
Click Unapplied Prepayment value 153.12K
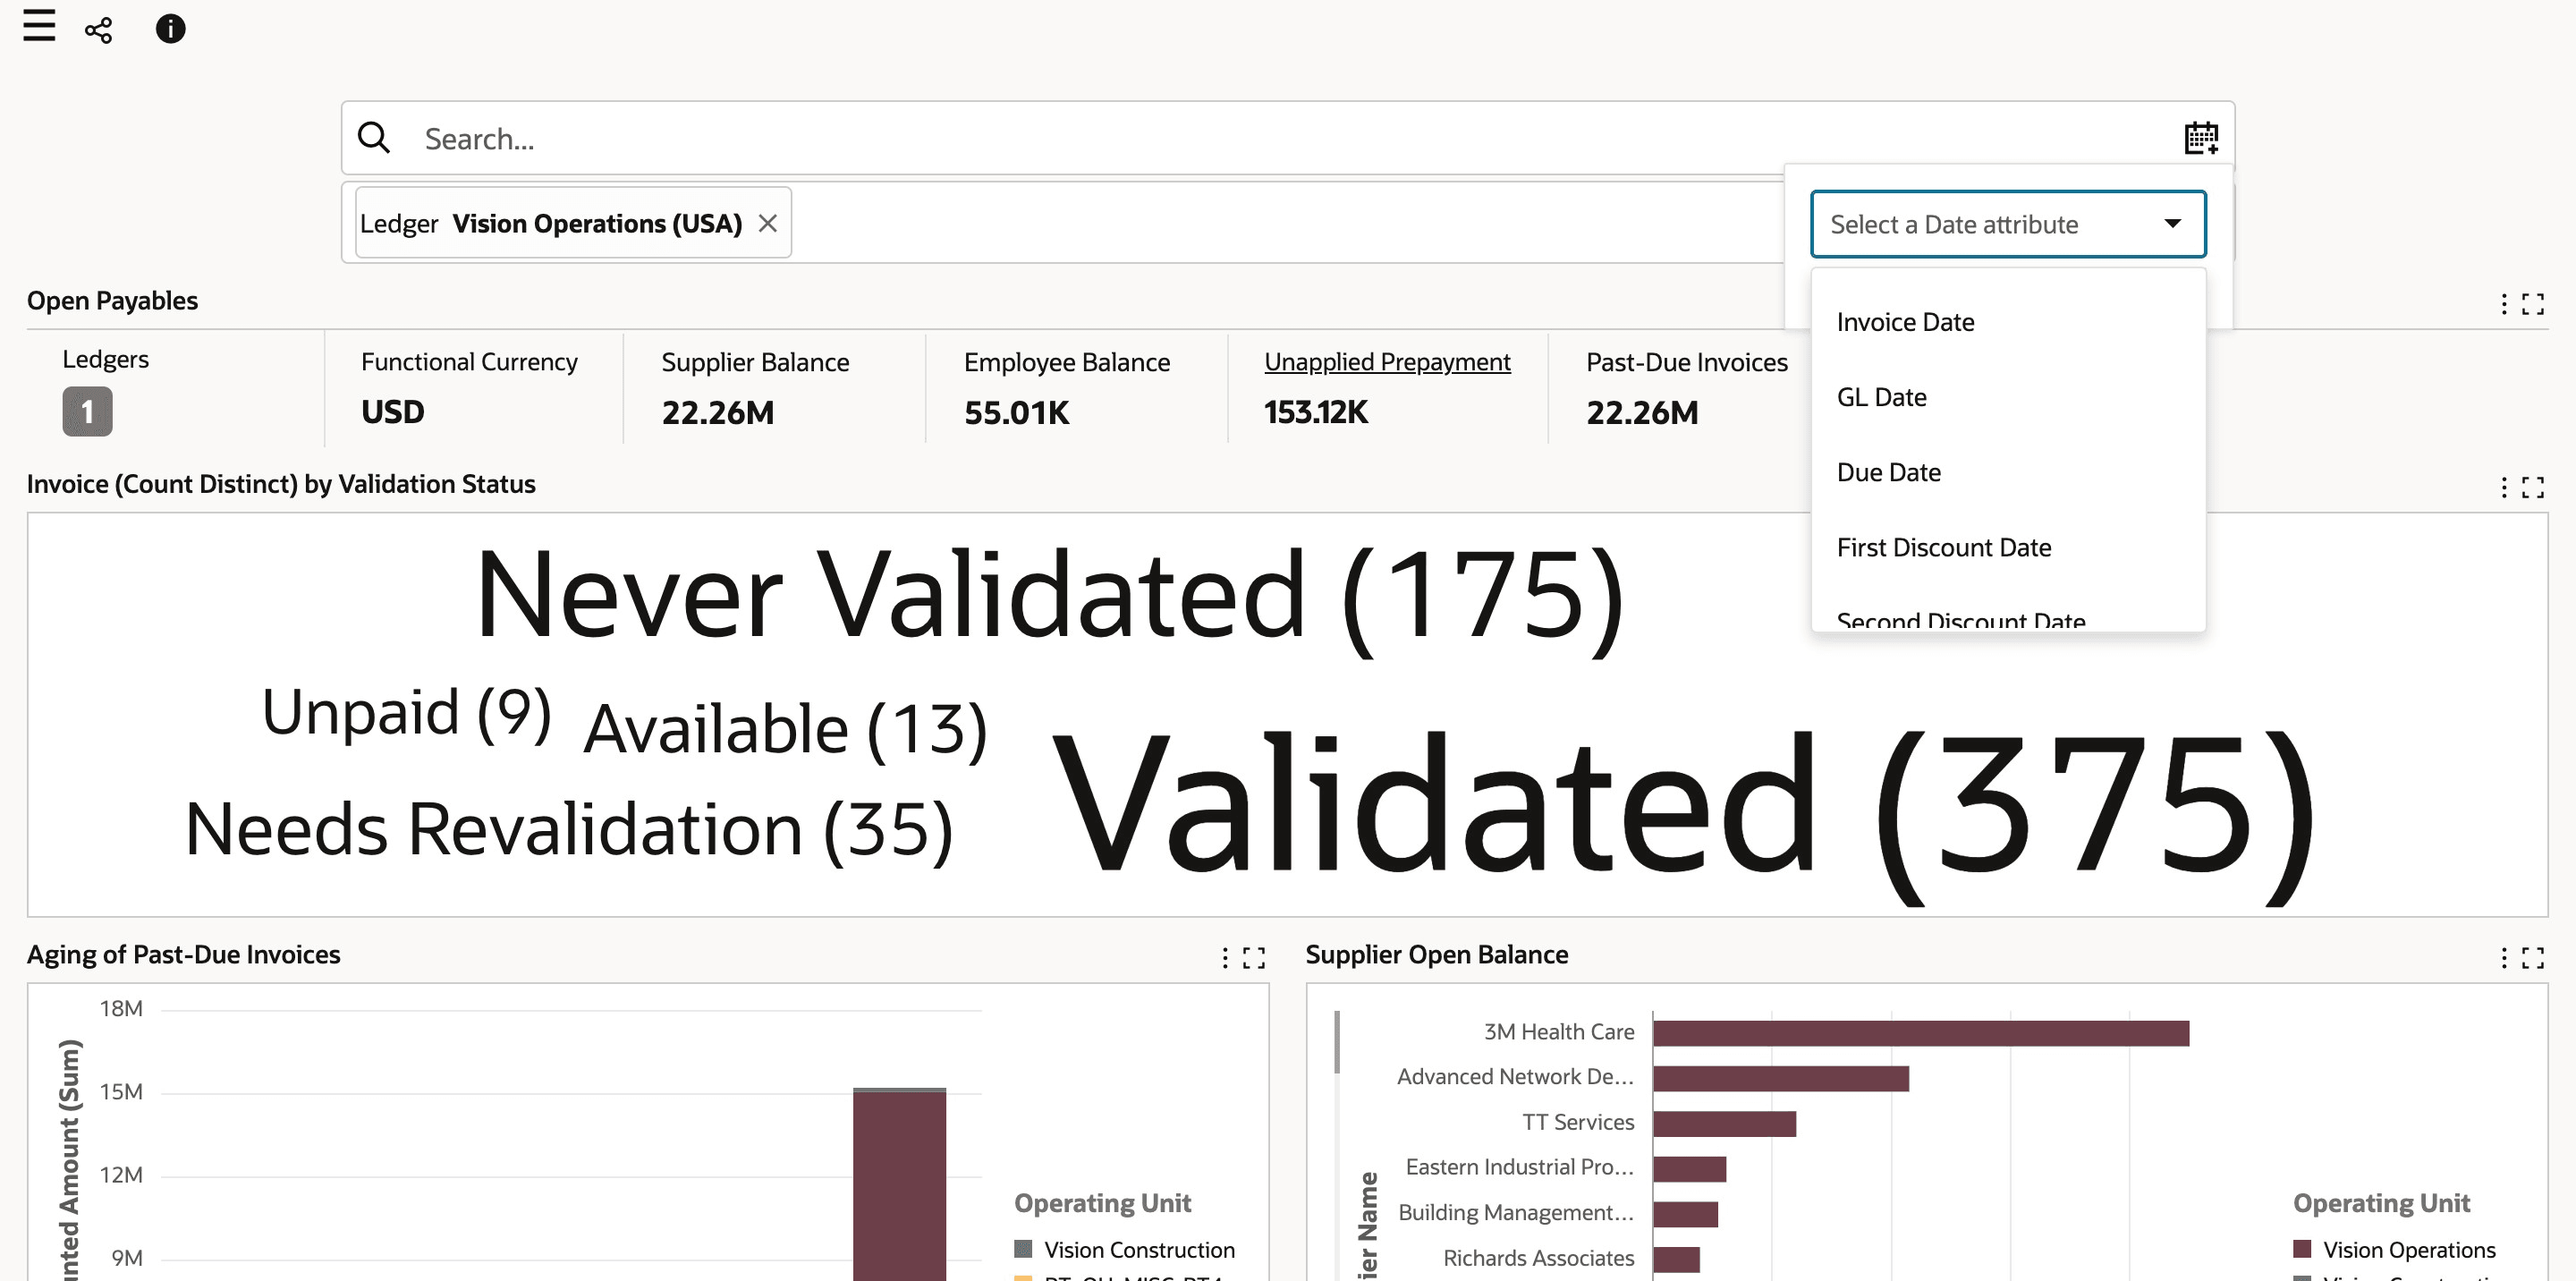(x=1316, y=412)
